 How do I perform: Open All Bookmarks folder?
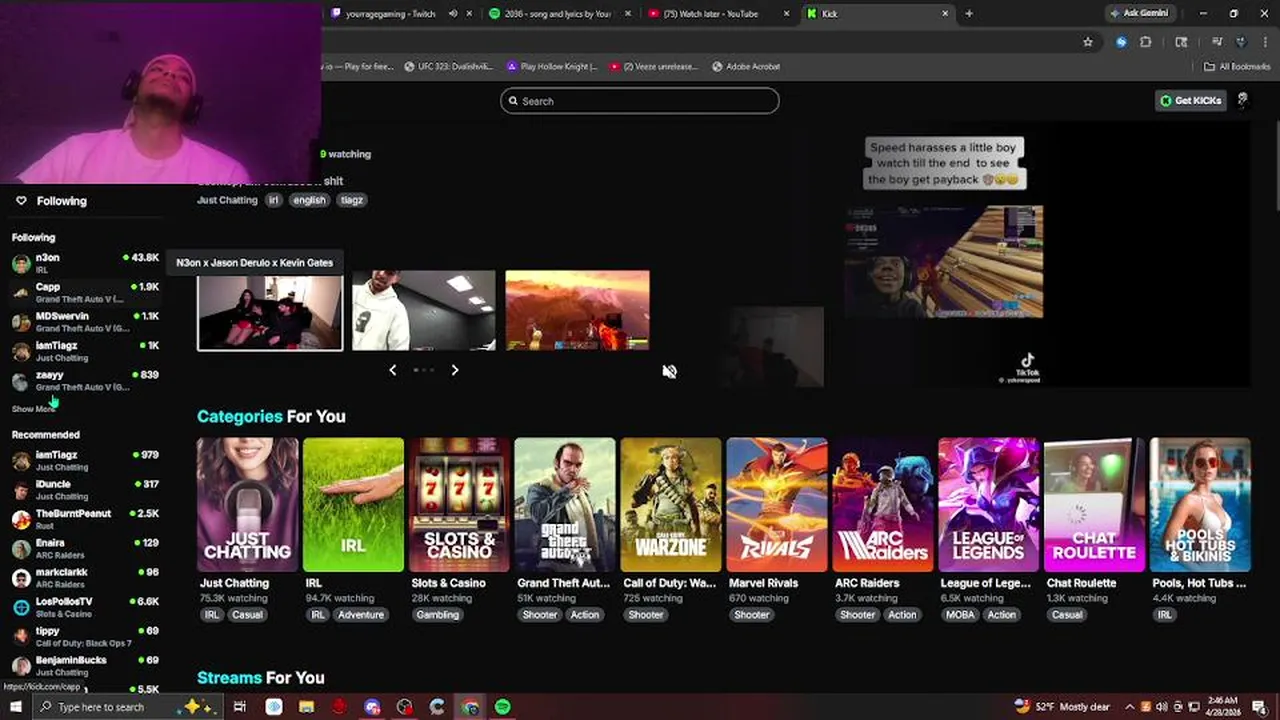click(x=1237, y=67)
